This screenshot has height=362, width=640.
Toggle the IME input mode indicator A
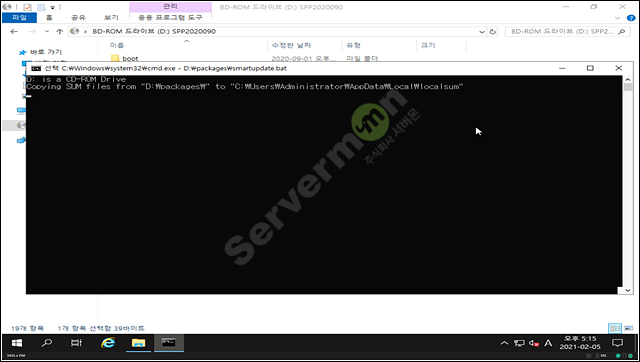[548, 343]
